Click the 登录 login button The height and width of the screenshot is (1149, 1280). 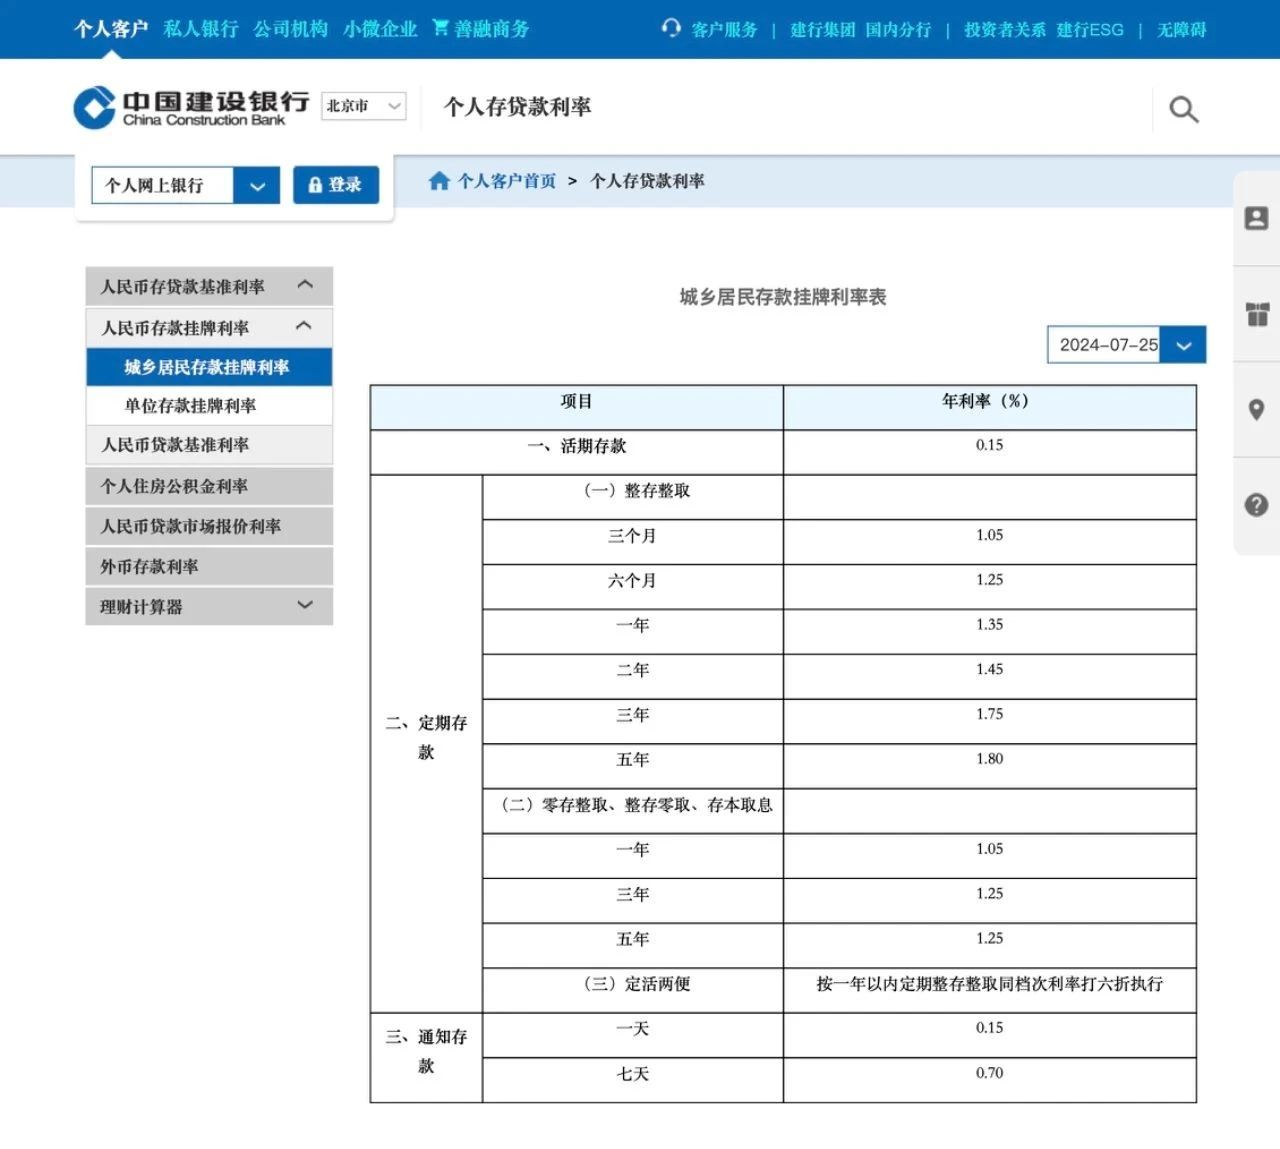click(335, 185)
